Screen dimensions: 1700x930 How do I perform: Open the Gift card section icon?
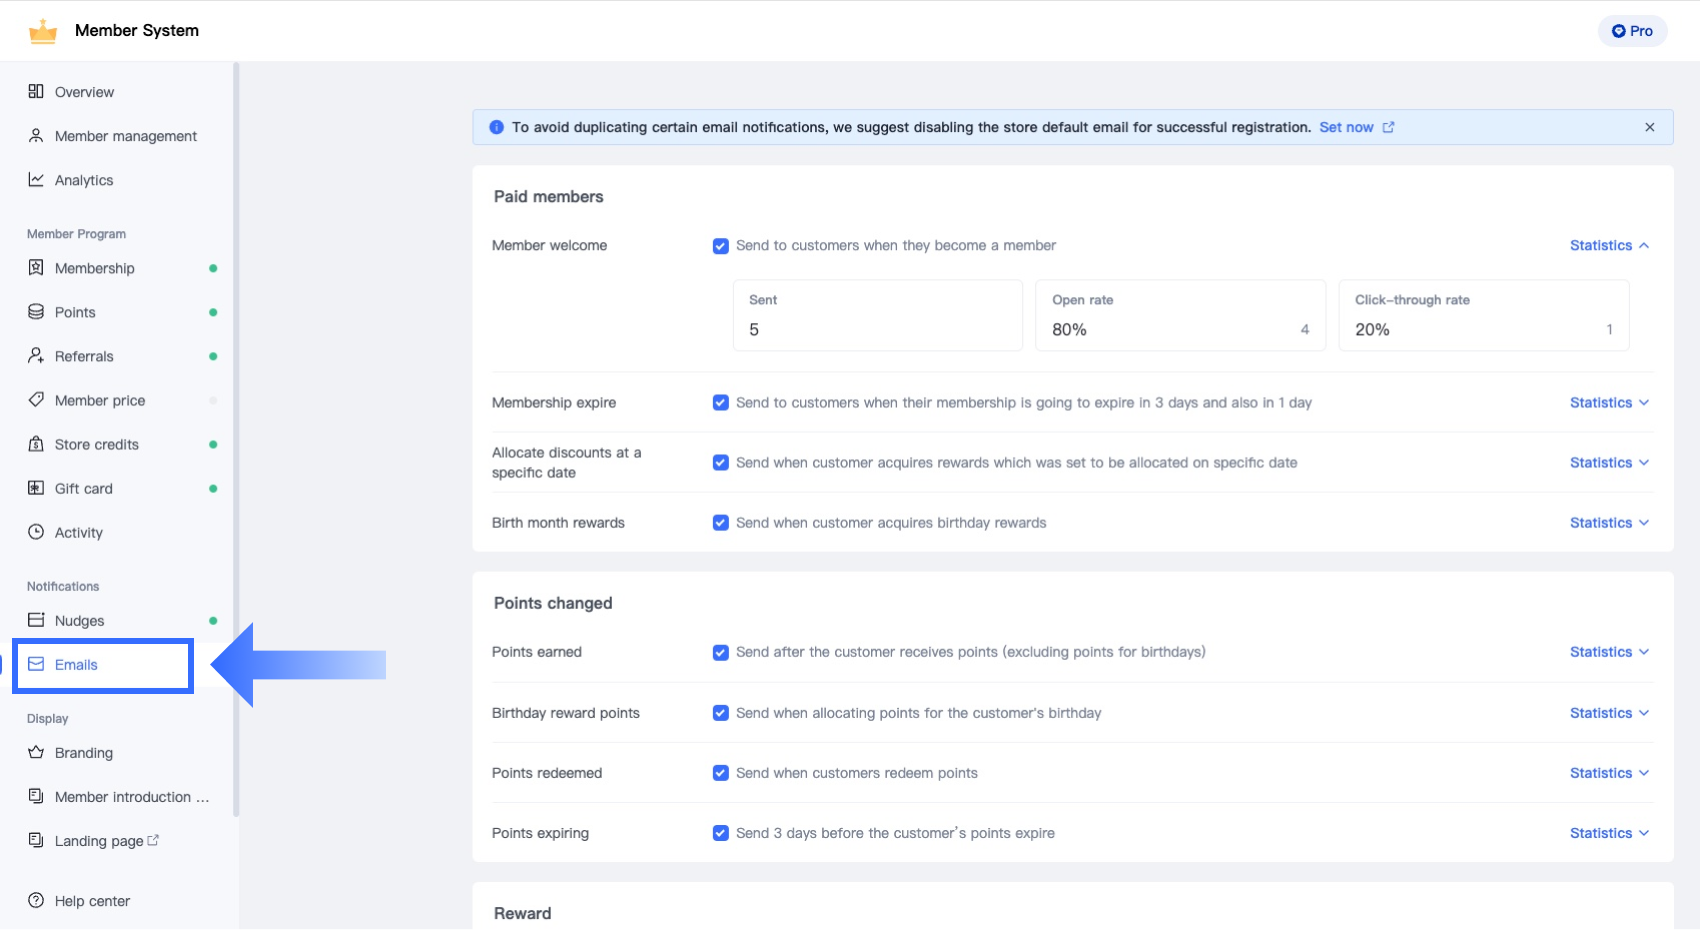point(35,487)
